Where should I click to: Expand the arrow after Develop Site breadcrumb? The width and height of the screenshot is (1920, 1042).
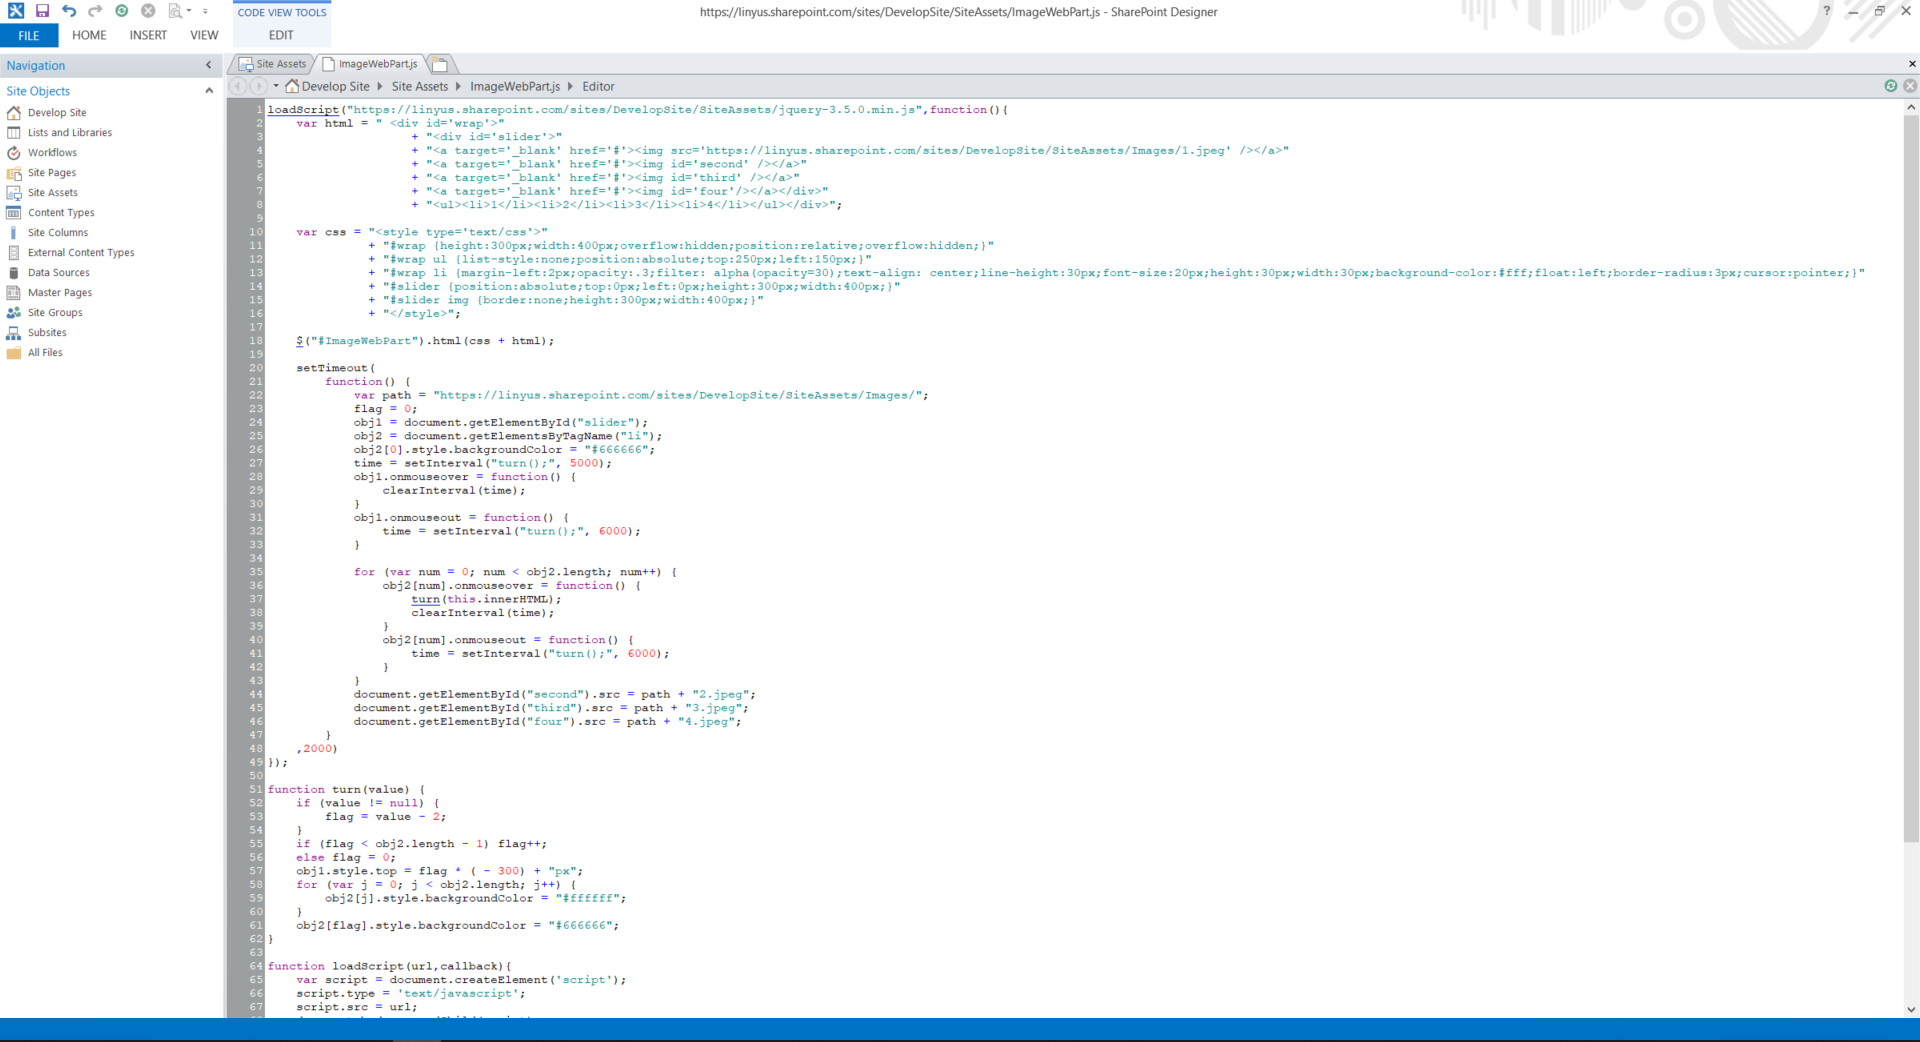(380, 87)
